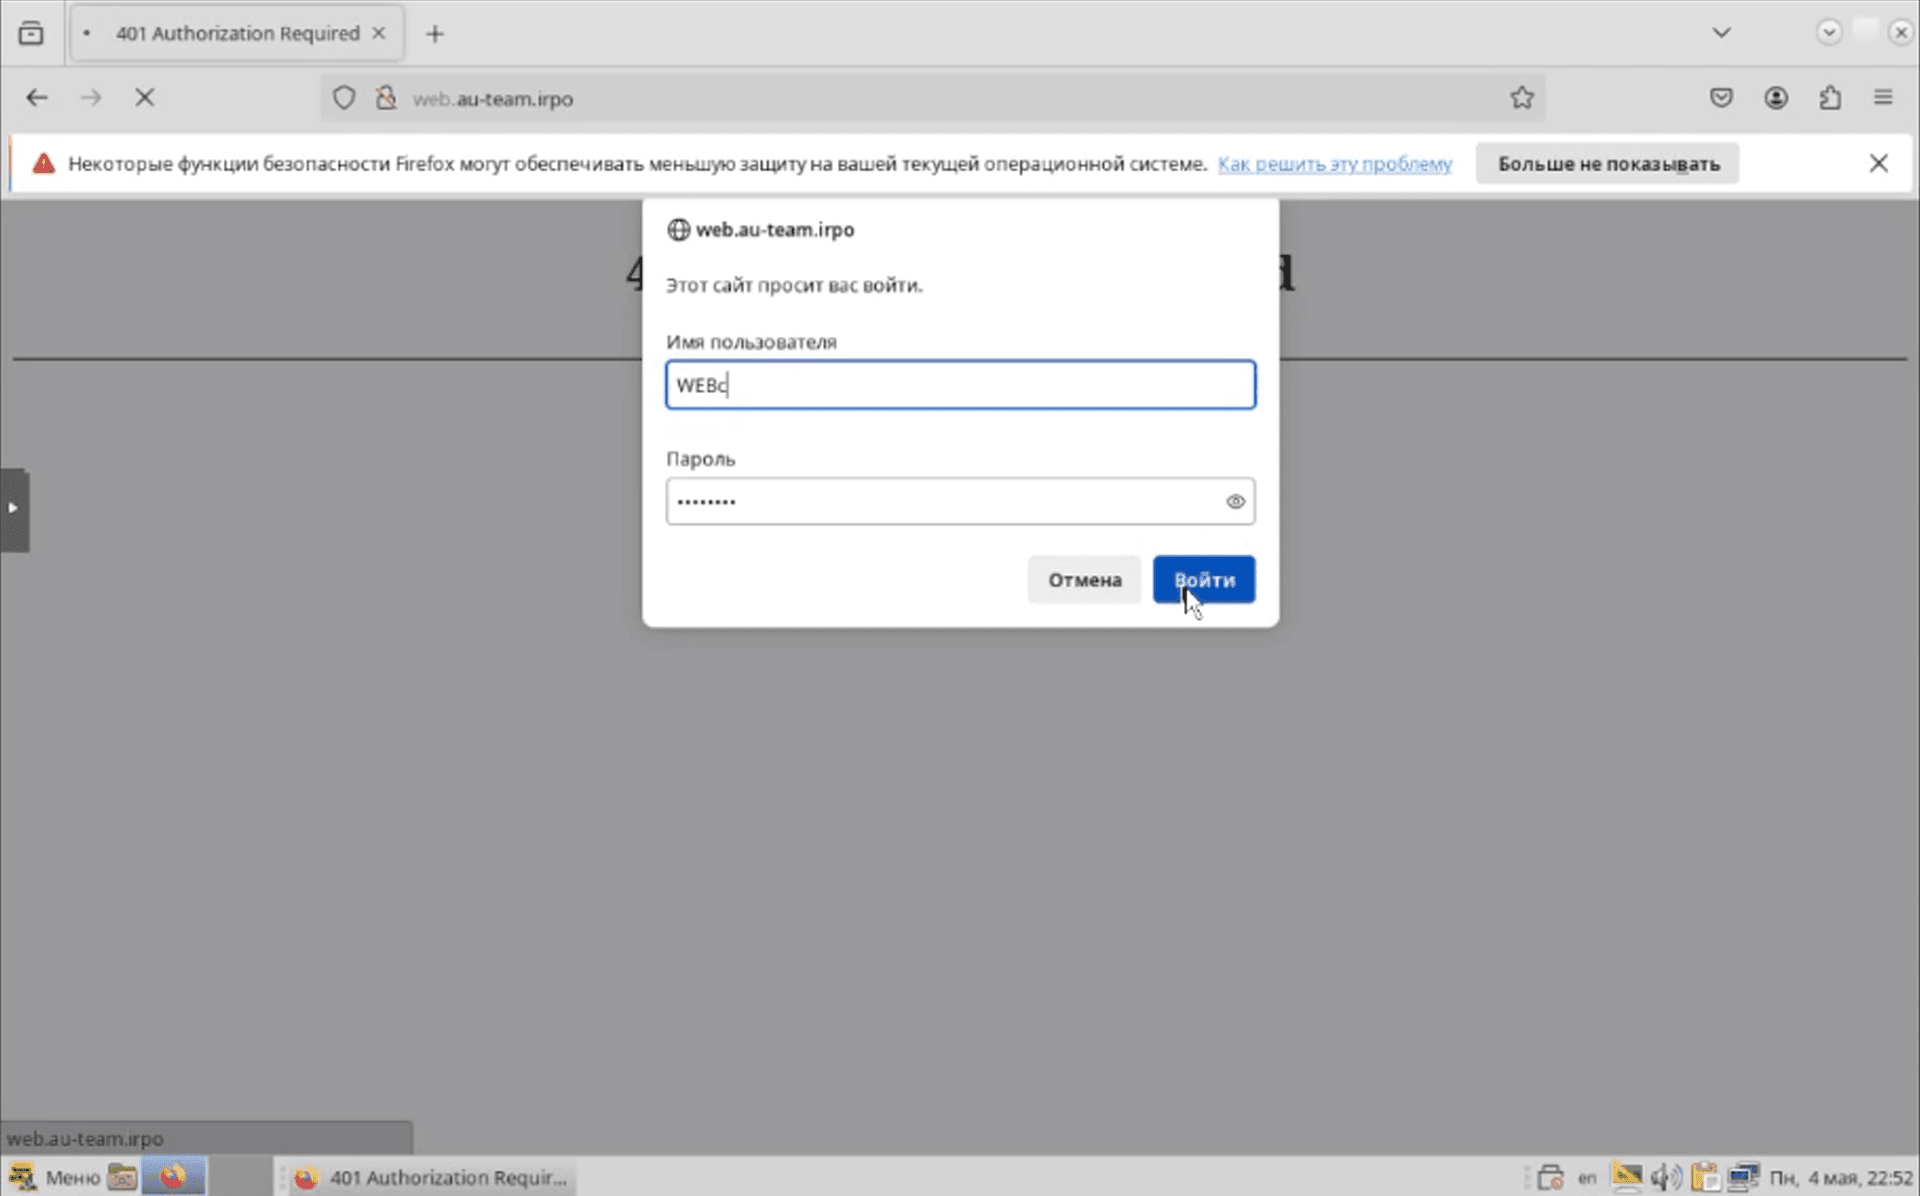The height and width of the screenshot is (1196, 1920).
Task: Click the address bar URL
Action: pos(493,99)
